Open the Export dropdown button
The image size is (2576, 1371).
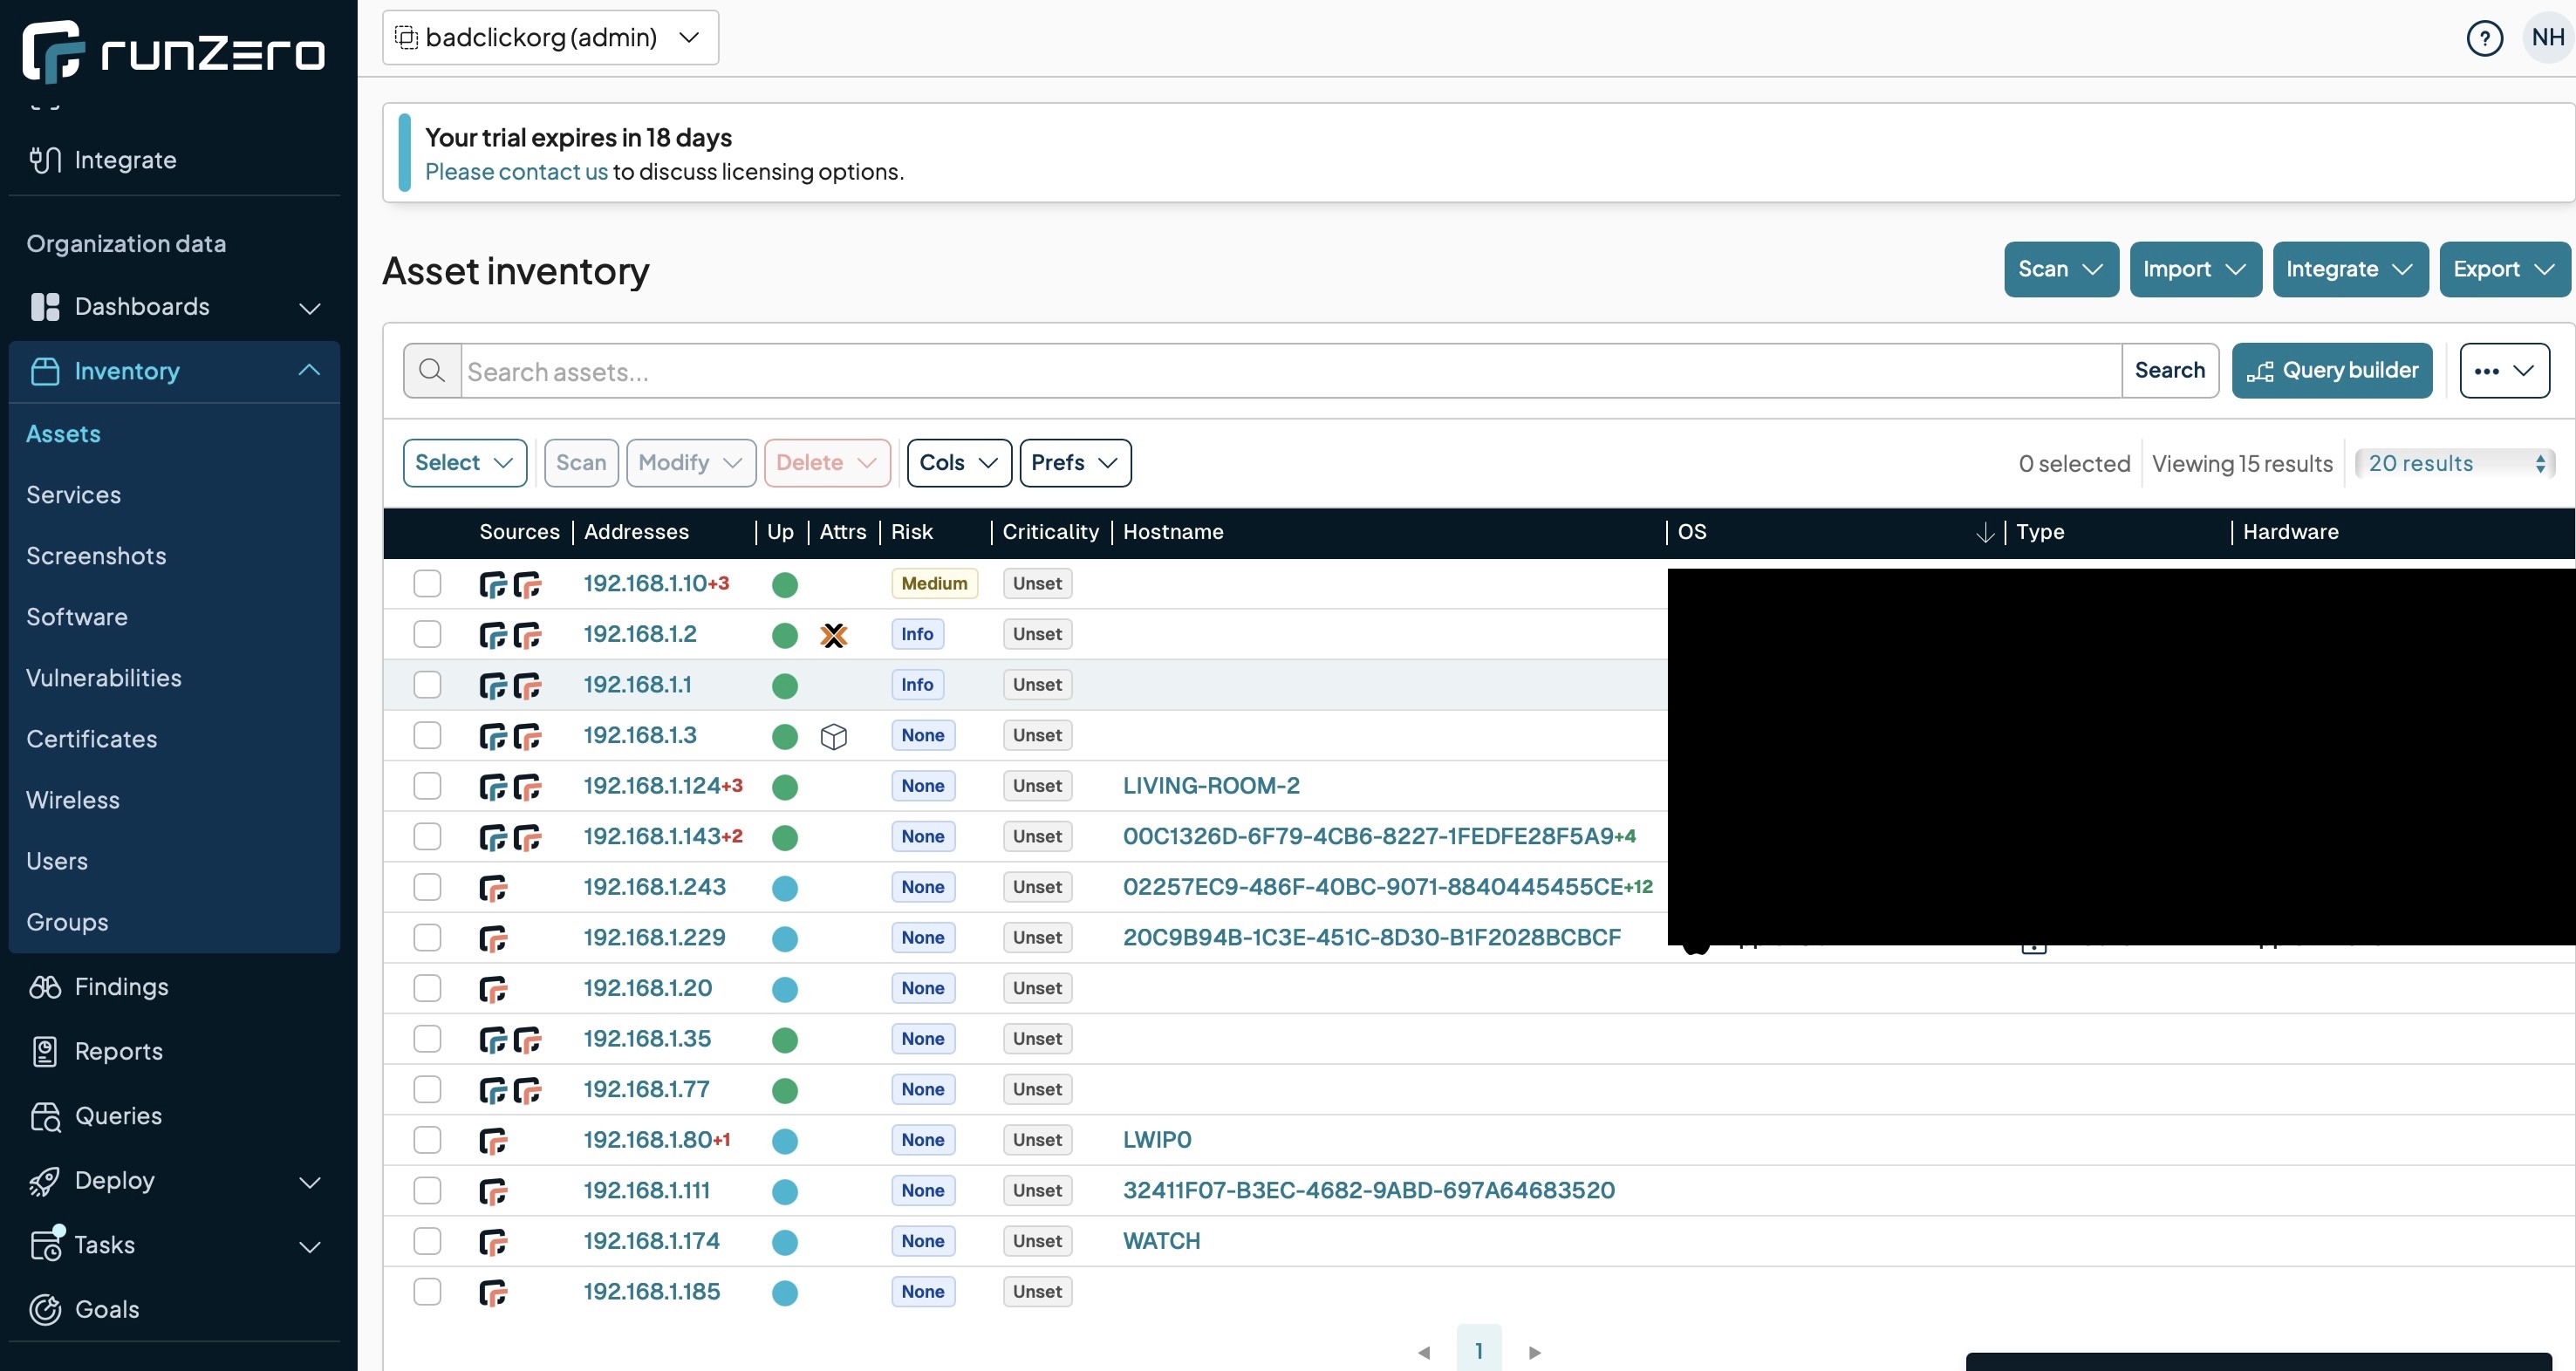pos(2504,269)
